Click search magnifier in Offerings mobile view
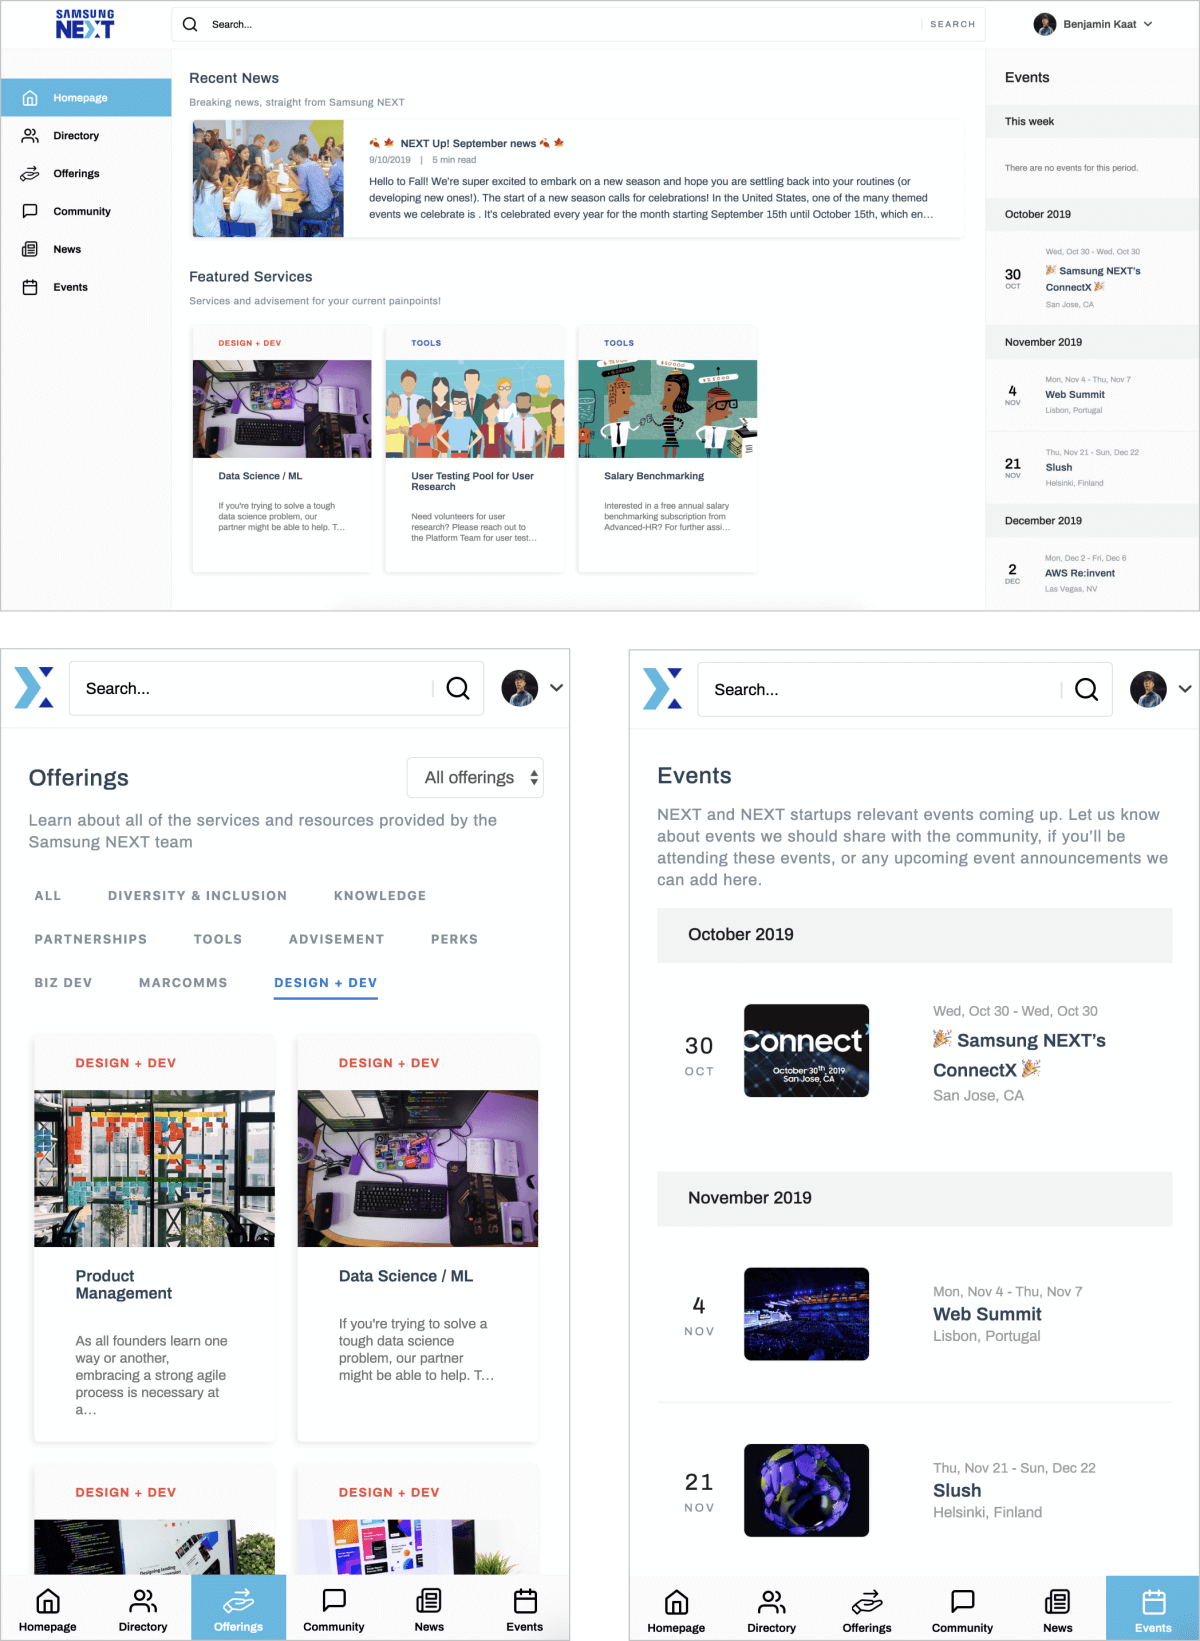Image resolution: width=1200 pixels, height=1641 pixels. click(458, 688)
